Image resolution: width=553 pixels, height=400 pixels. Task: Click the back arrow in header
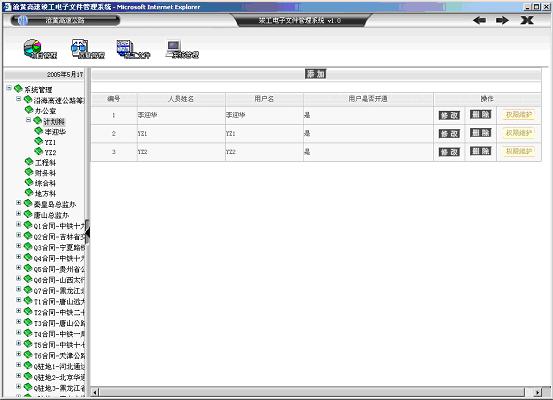tap(479, 20)
